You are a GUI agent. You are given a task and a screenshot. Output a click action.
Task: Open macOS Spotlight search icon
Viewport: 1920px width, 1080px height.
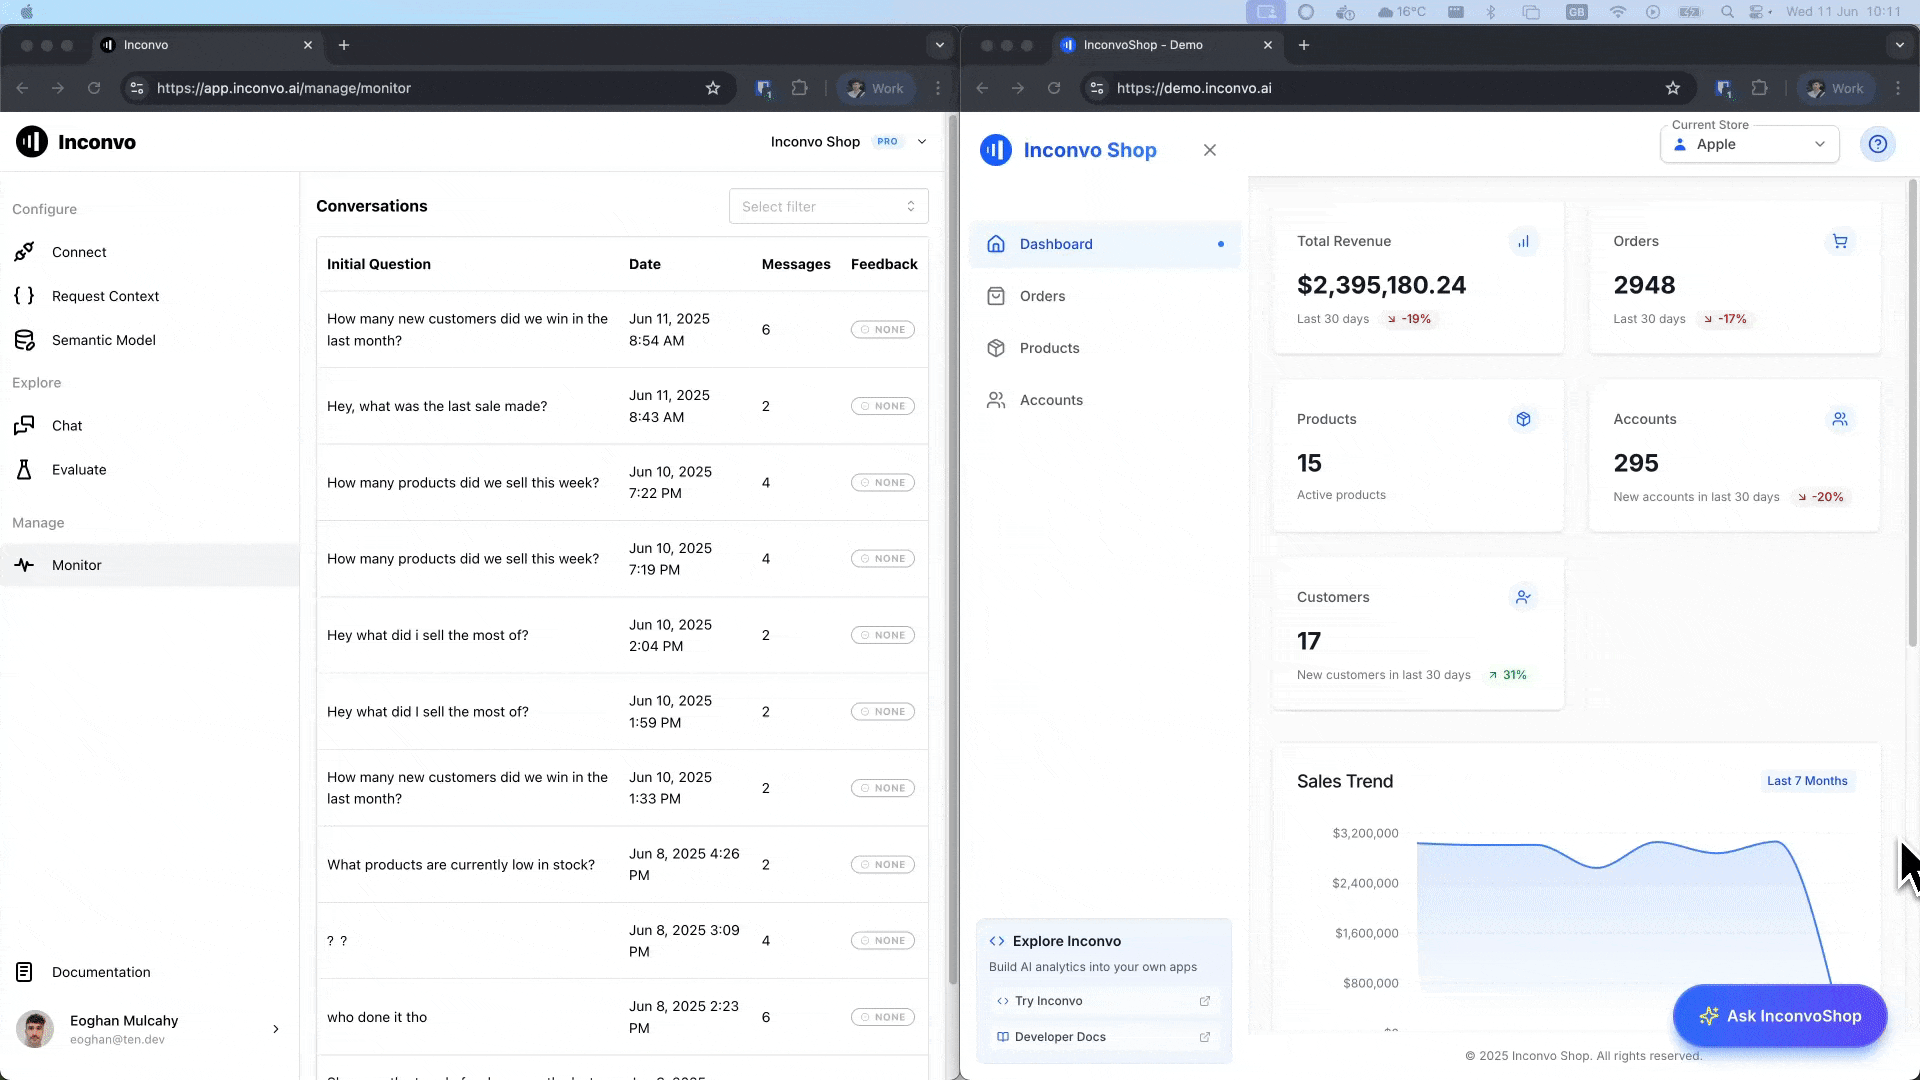coord(1727,12)
